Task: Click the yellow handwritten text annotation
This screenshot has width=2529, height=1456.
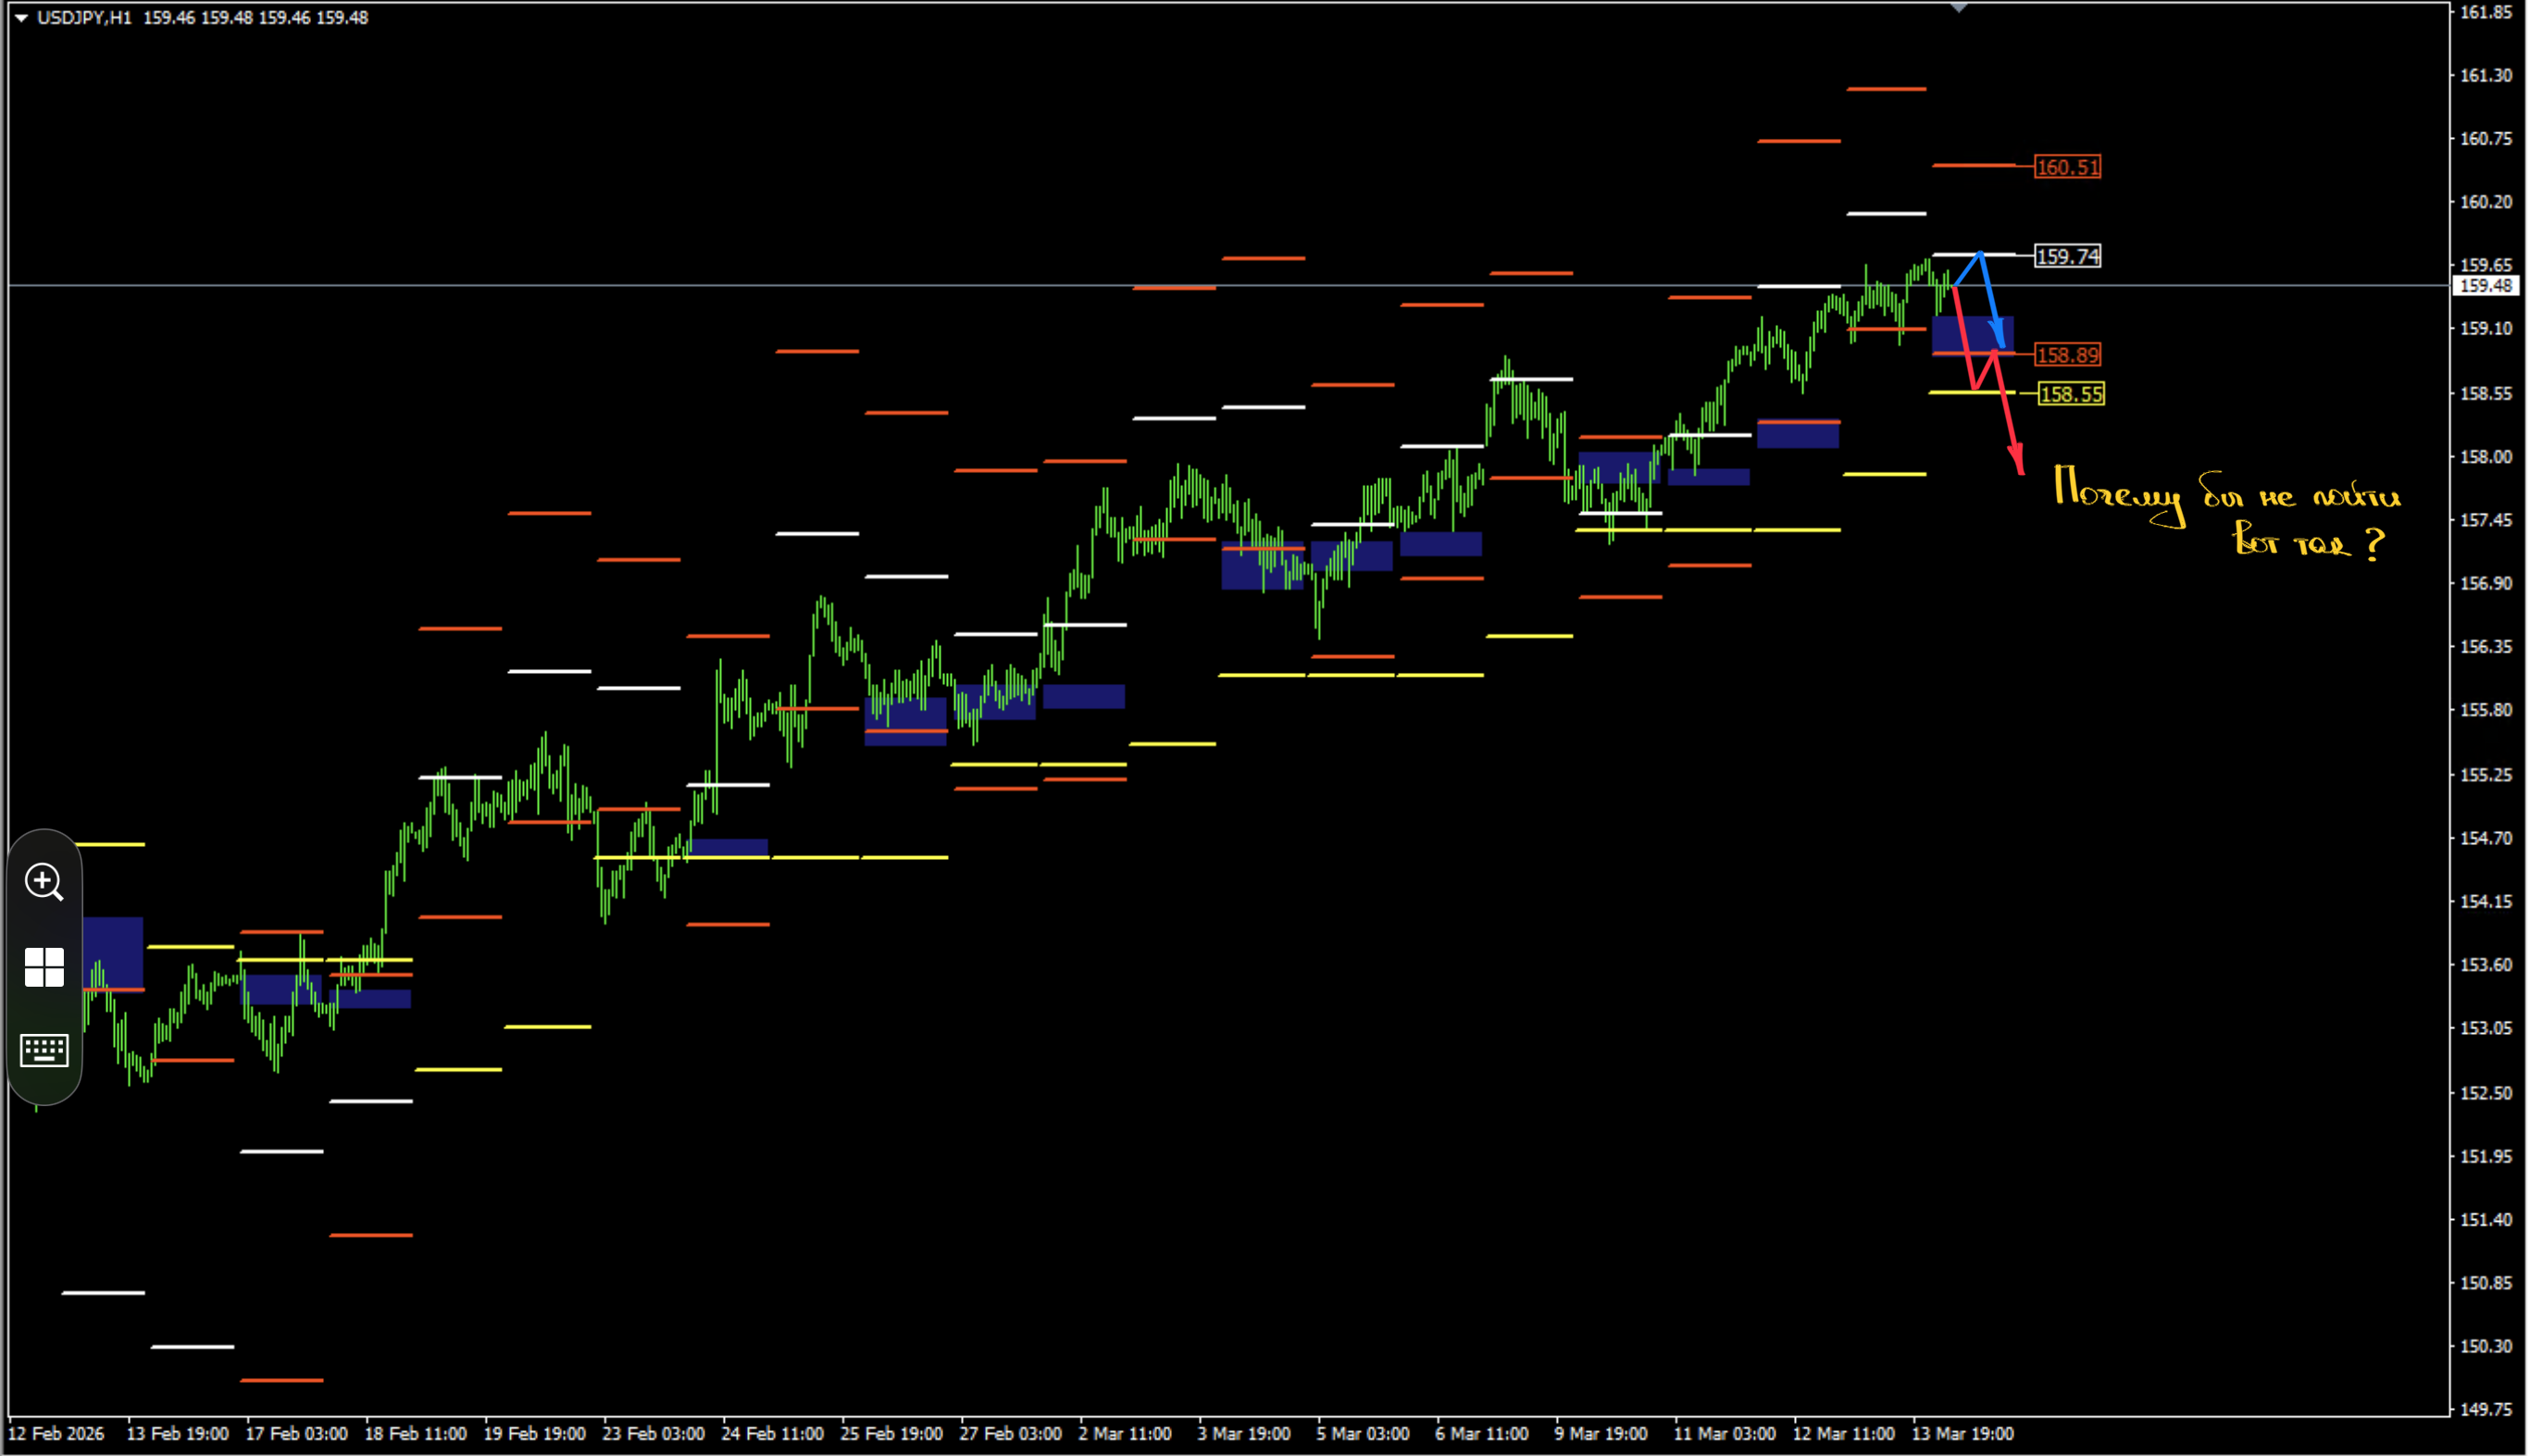Action: coord(2226,514)
